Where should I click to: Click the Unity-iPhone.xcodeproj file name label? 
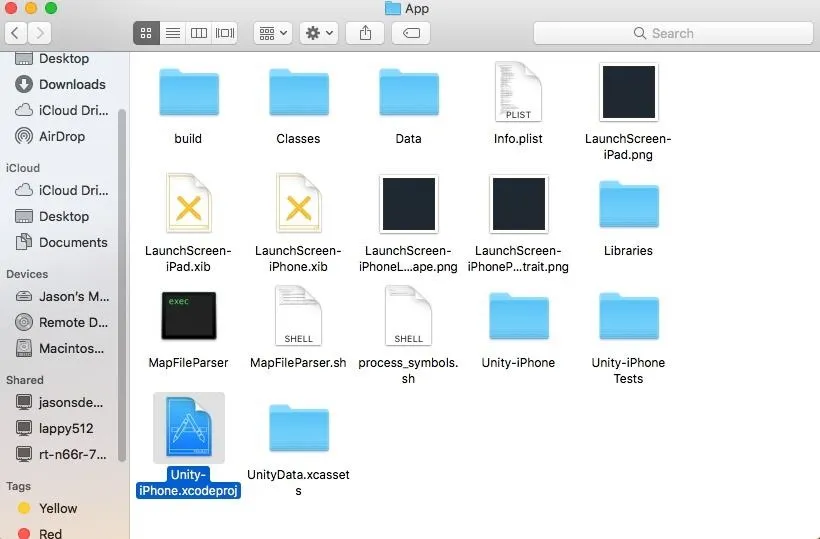tap(188, 483)
